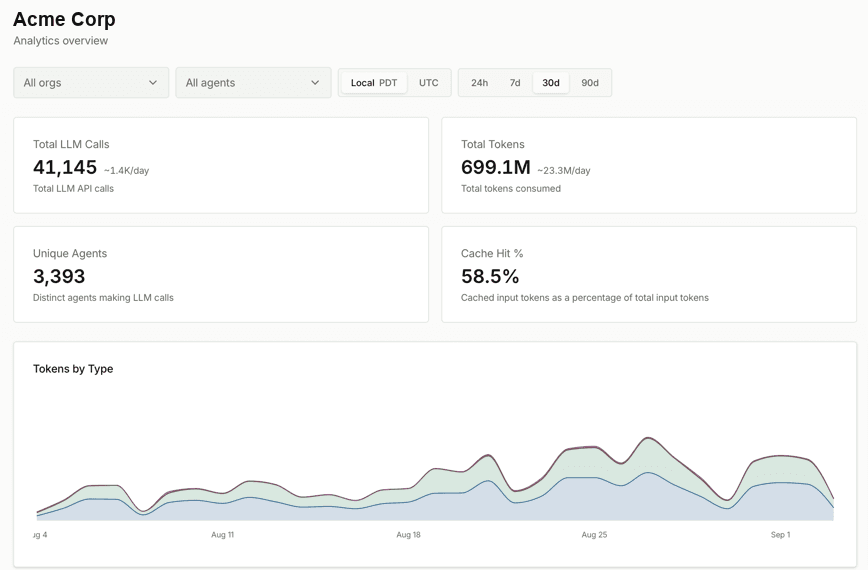Click the Cache Hit % card title
The image size is (868, 570).
click(x=492, y=253)
